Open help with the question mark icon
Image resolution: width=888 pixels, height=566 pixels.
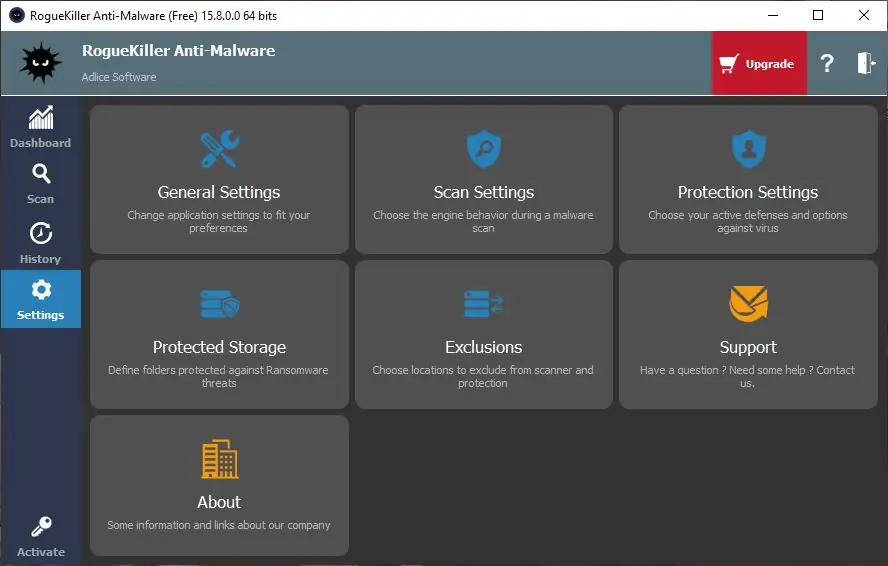[827, 63]
